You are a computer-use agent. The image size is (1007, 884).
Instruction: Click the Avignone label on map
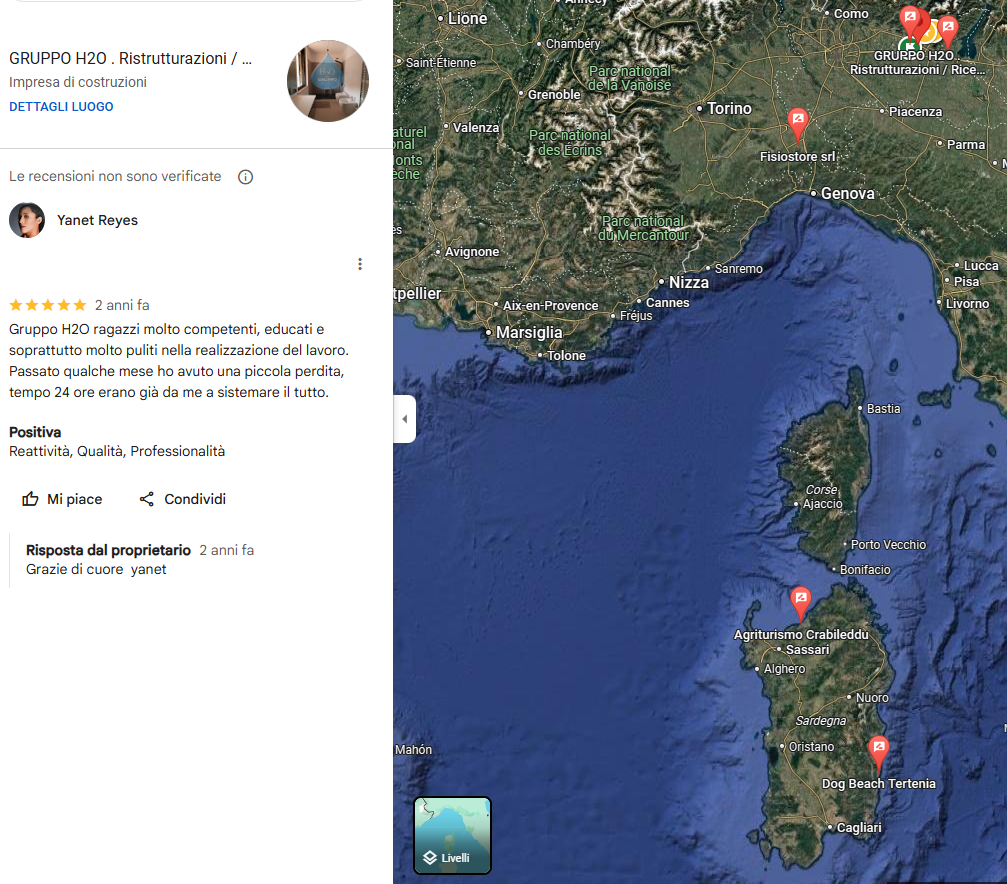tap(471, 252)
